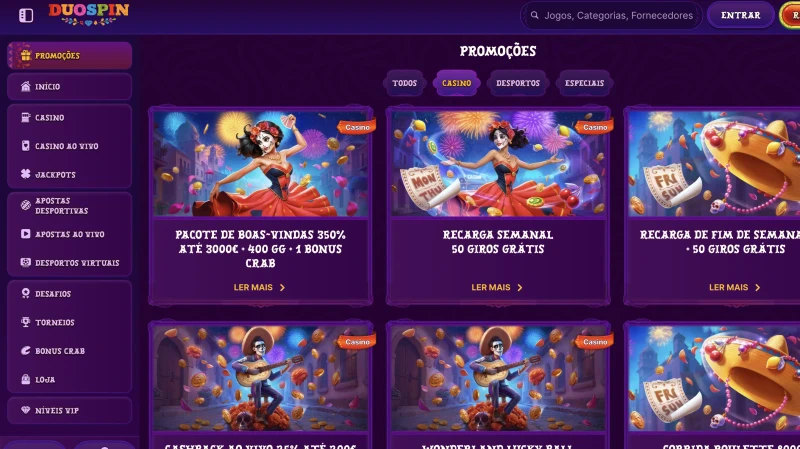Open the Cashback ao Vivo guitarist thumbnail
Screen dimensions: 800x449
click(x=260, y=378)
